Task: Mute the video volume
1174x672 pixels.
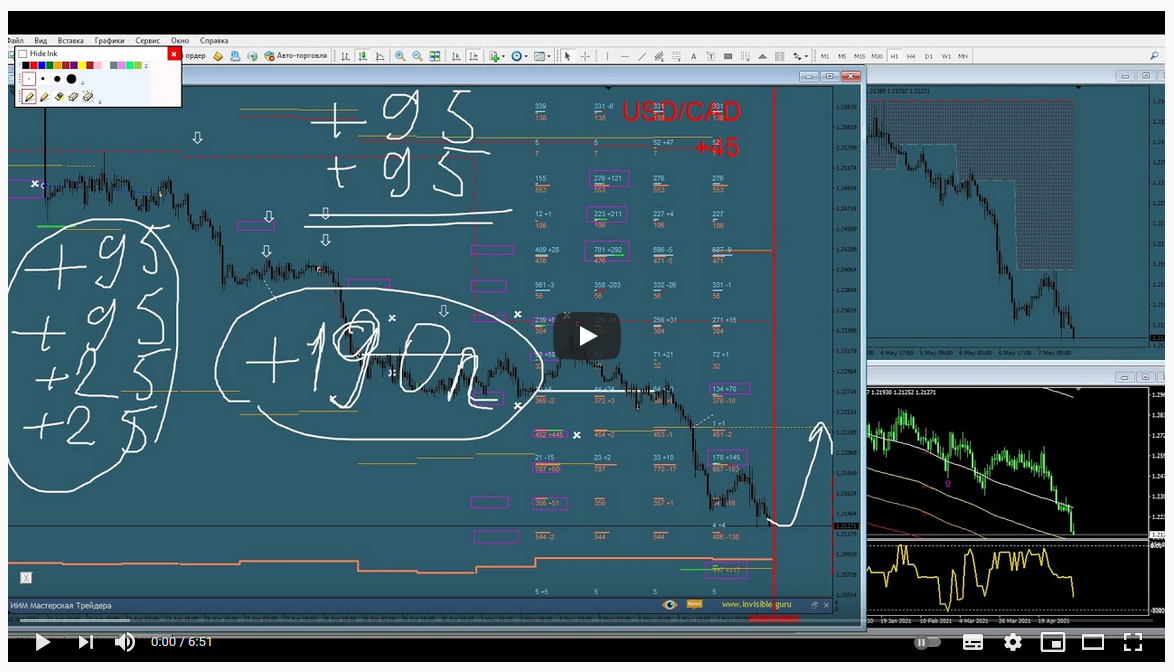Action: pyautogui.click(x=124, y=642)
